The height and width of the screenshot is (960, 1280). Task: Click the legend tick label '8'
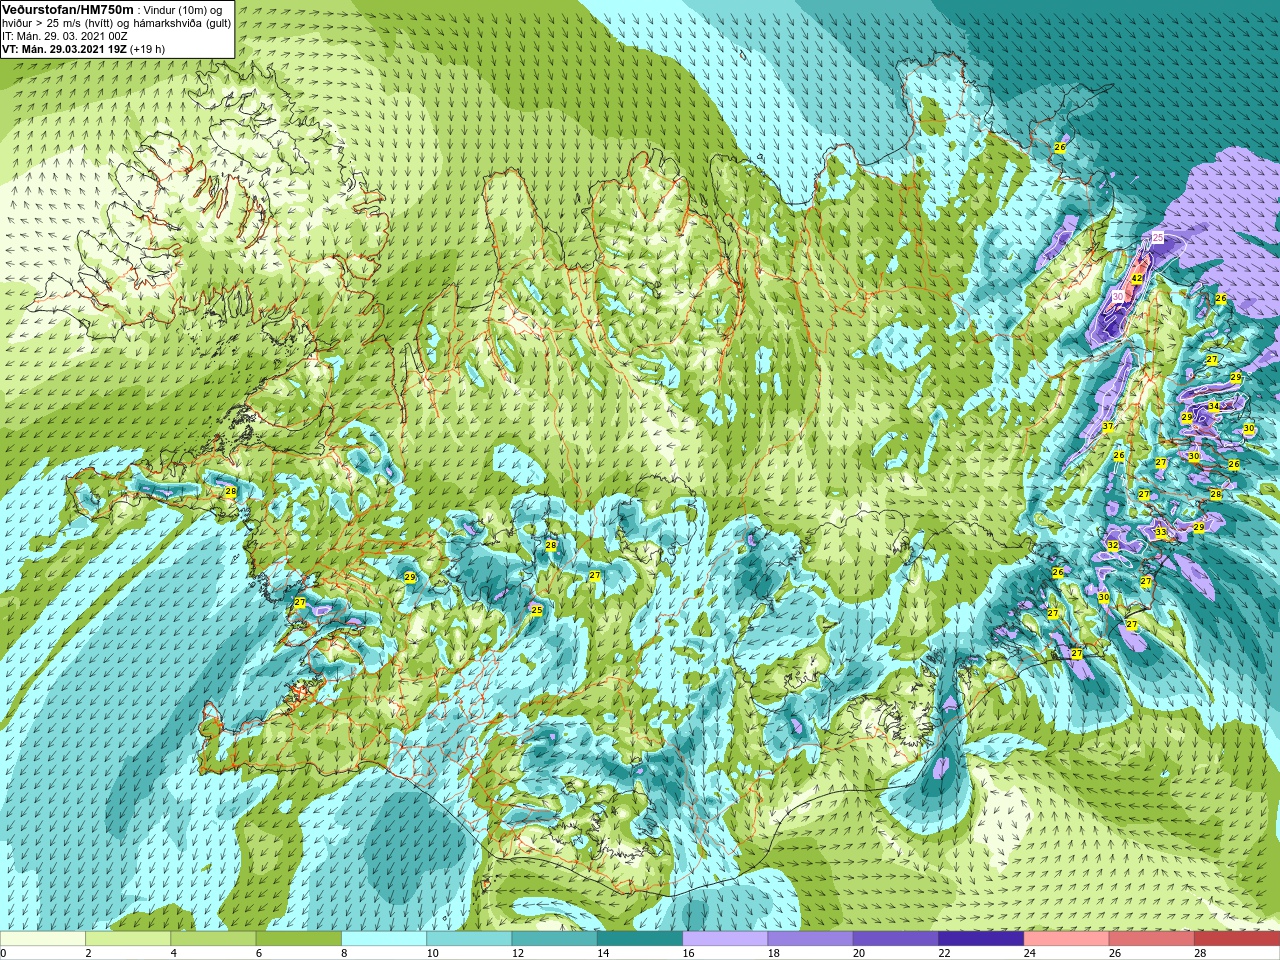pos(344,954)
